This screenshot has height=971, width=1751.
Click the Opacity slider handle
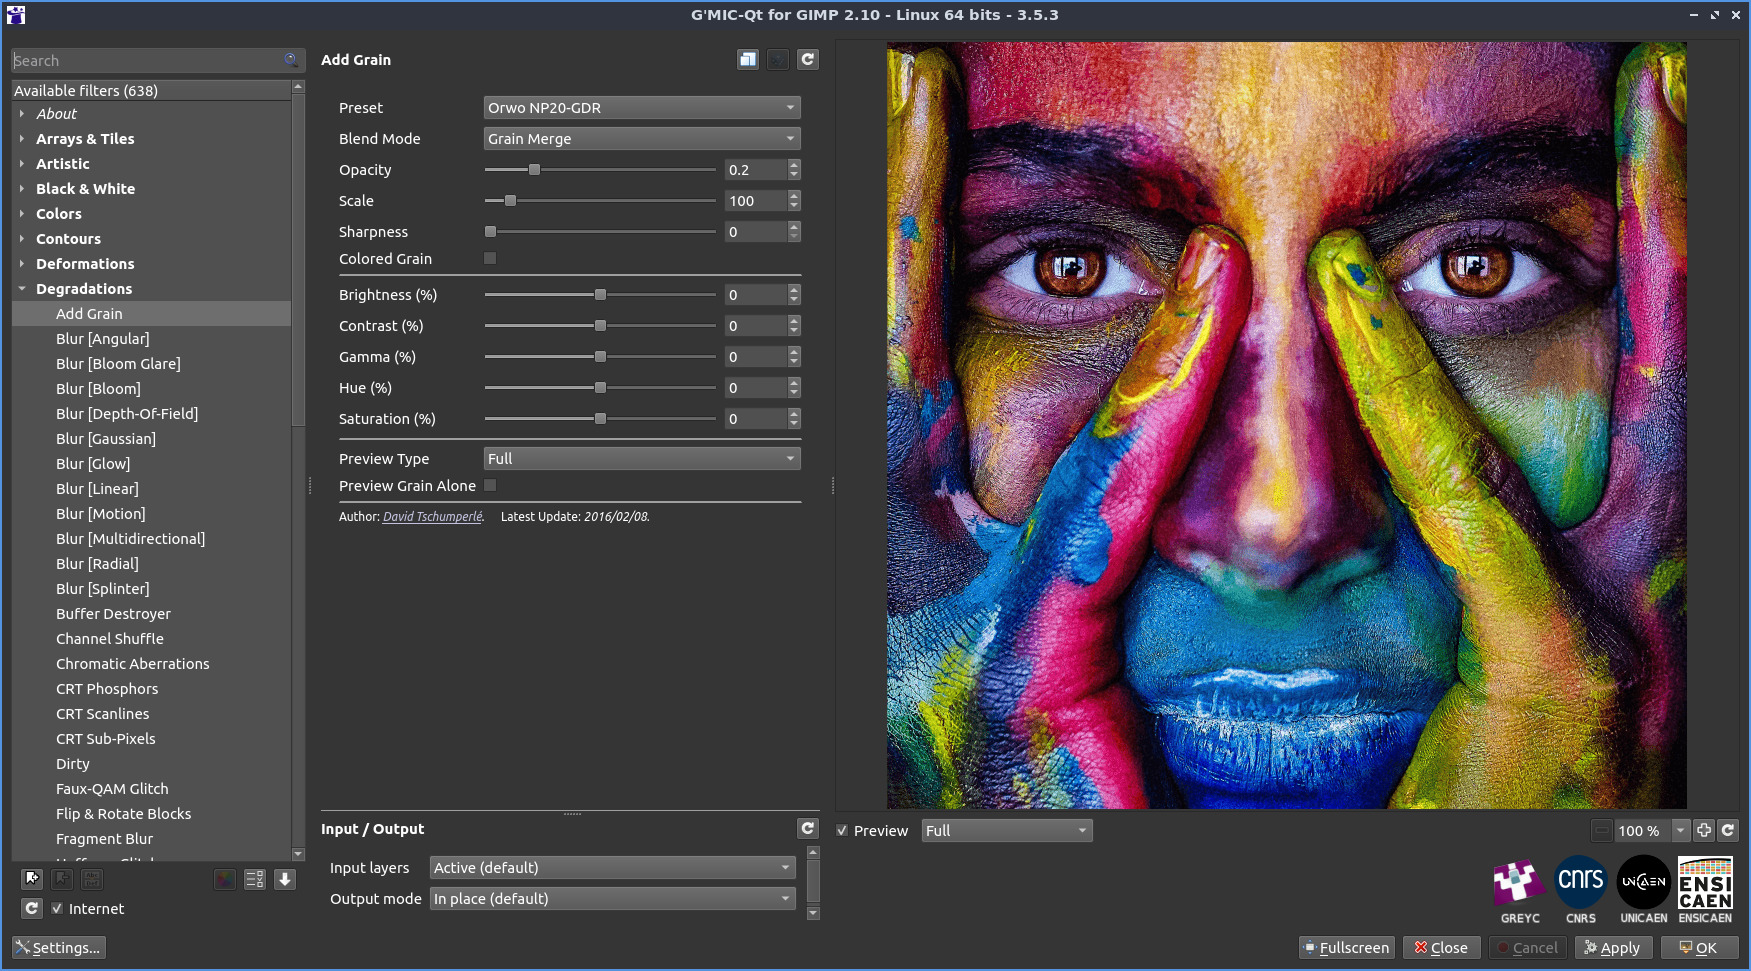pyautogui.click(x=534, y=170)
